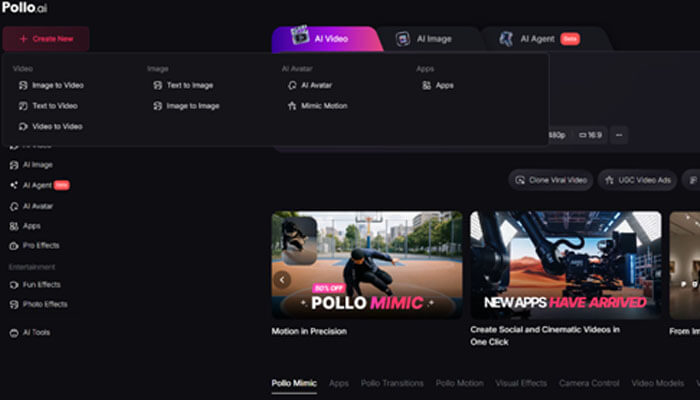
Task: Click the Motion in Precision caption
Action: tap(309, 331)
